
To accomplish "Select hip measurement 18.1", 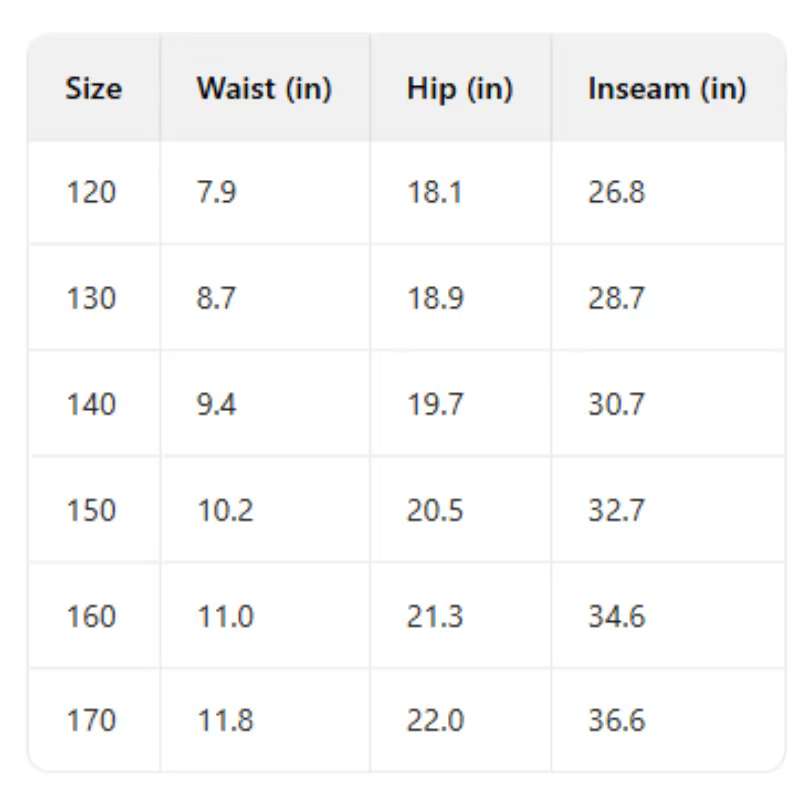I will pyautogui.click(x=435, y=192).
